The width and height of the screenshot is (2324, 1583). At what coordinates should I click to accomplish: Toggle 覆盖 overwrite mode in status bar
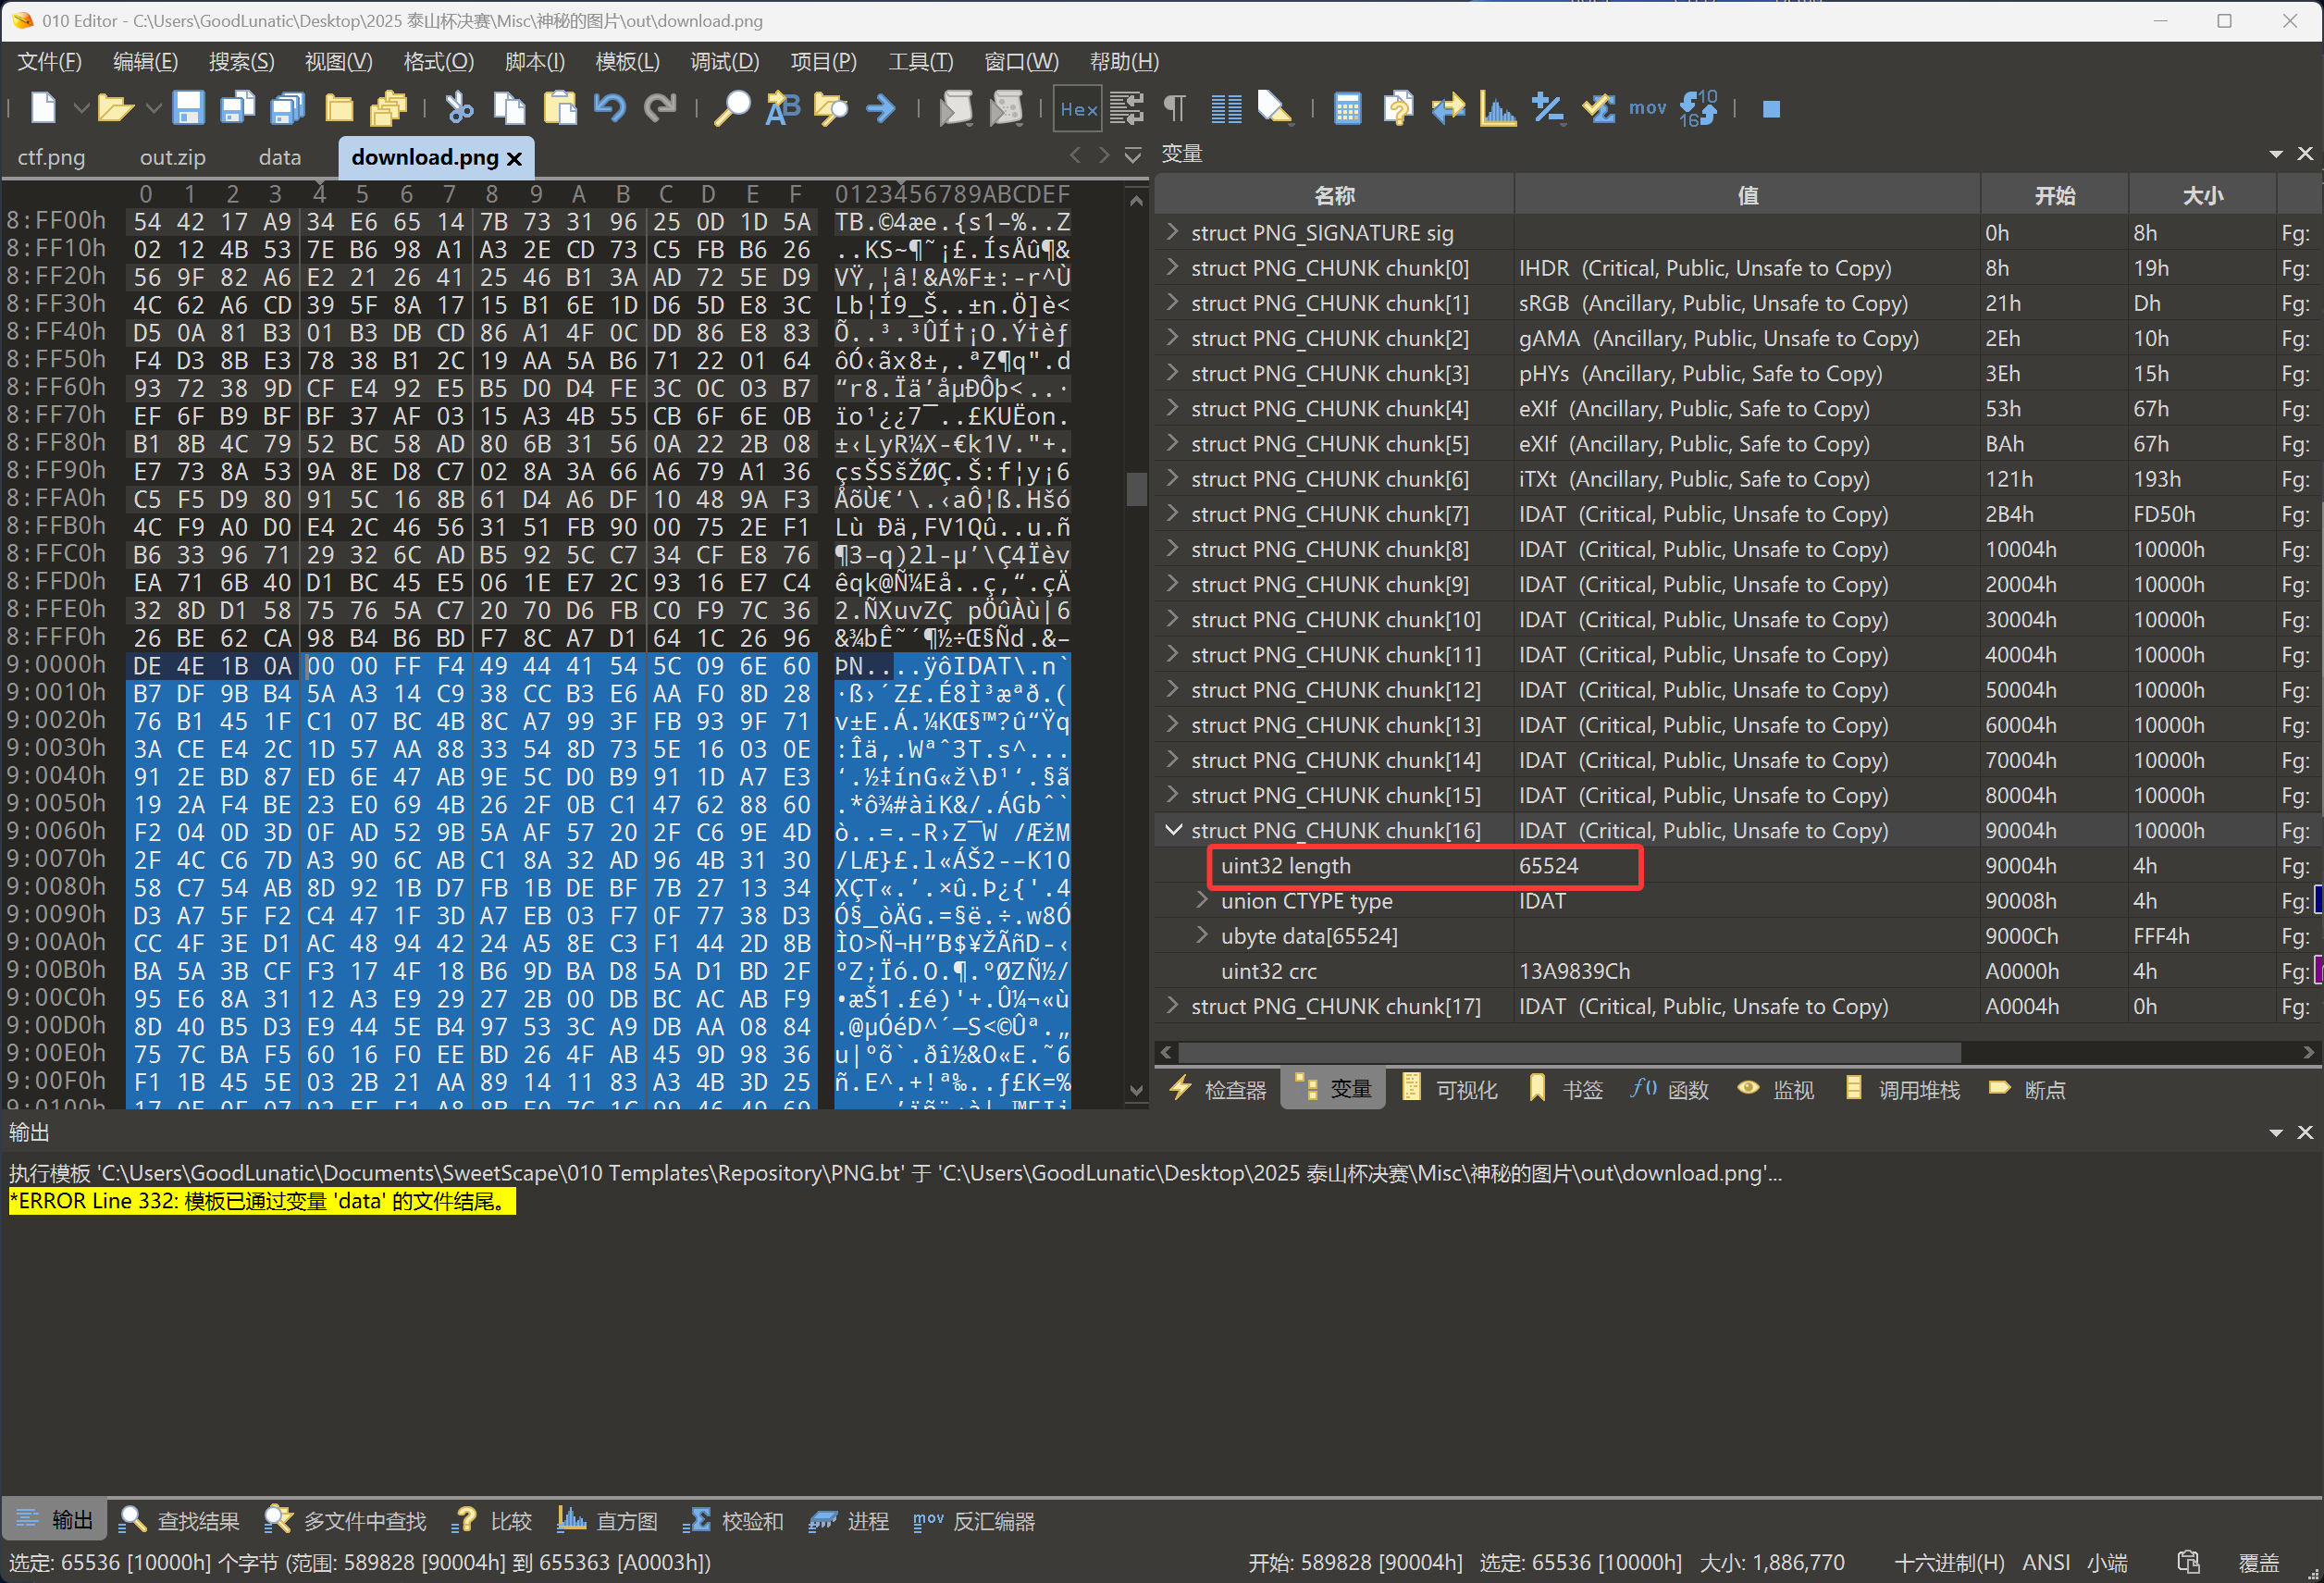pos(2258,1562)
